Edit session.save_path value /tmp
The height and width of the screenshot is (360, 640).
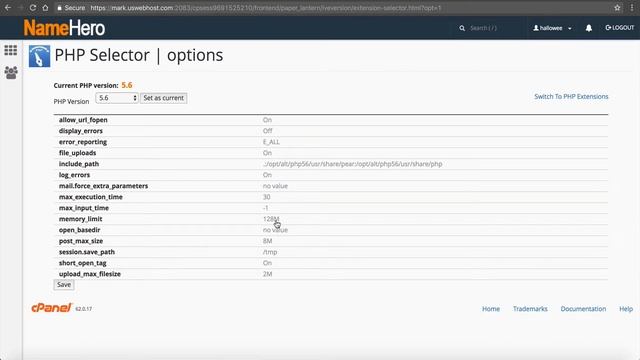pyautogui.click(x=270, y=252)
